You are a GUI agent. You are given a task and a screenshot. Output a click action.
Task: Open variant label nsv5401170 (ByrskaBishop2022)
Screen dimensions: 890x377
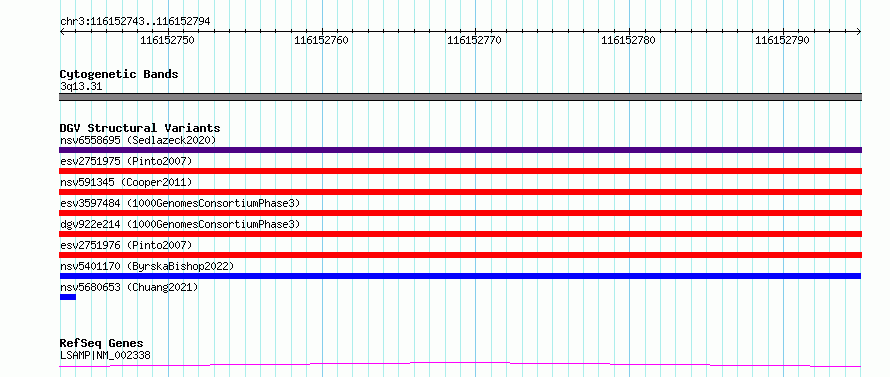pyautogui.click(x=147, y=266)
